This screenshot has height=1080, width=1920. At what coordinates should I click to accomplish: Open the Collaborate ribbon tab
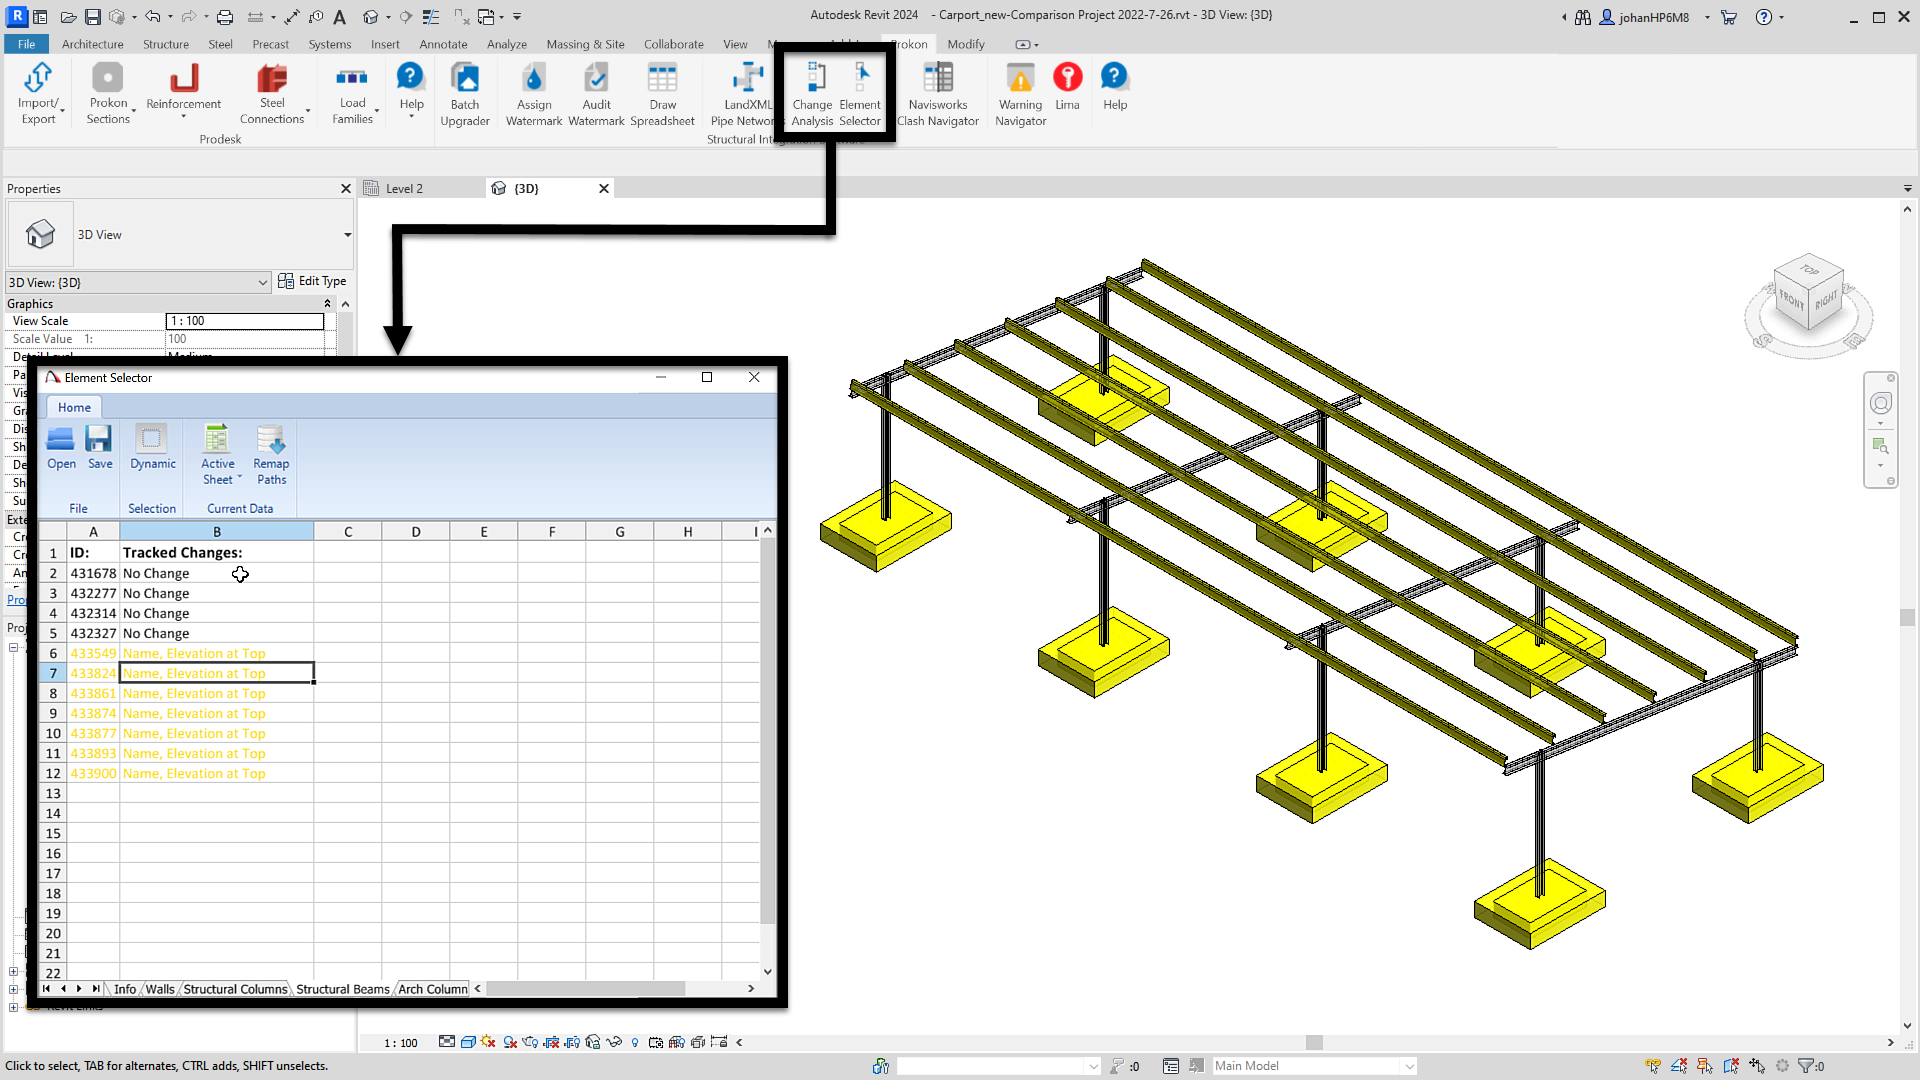pyautogui.click(x=673, y=44)
